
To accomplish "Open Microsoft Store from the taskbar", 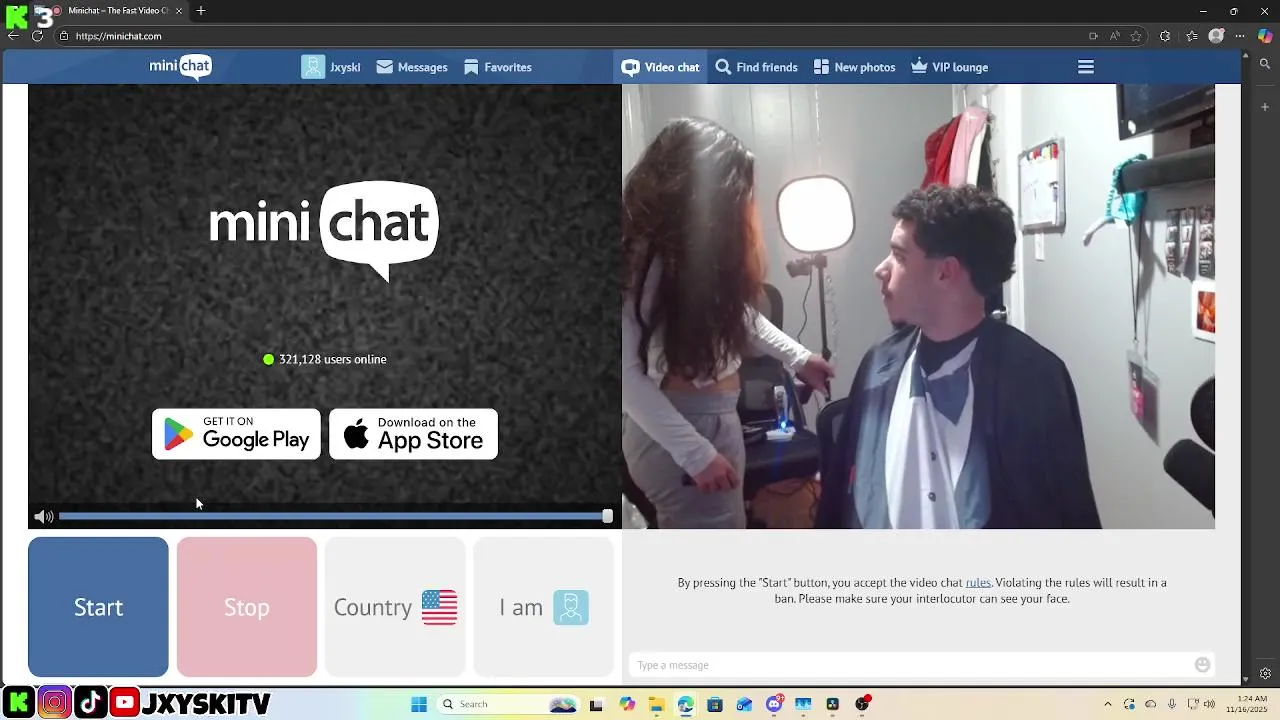I will pos(715,704).
